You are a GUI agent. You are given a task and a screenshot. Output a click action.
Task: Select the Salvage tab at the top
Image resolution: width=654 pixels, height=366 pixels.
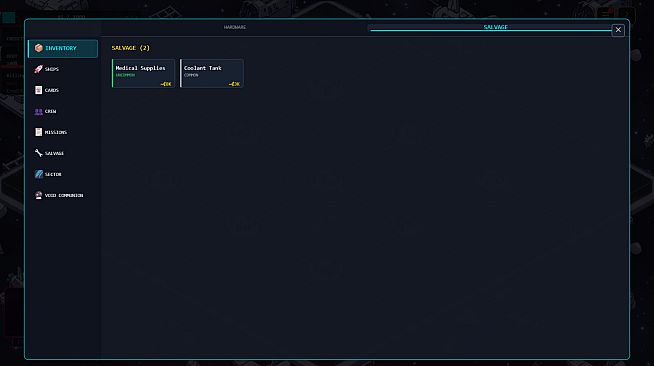(495, 27)
